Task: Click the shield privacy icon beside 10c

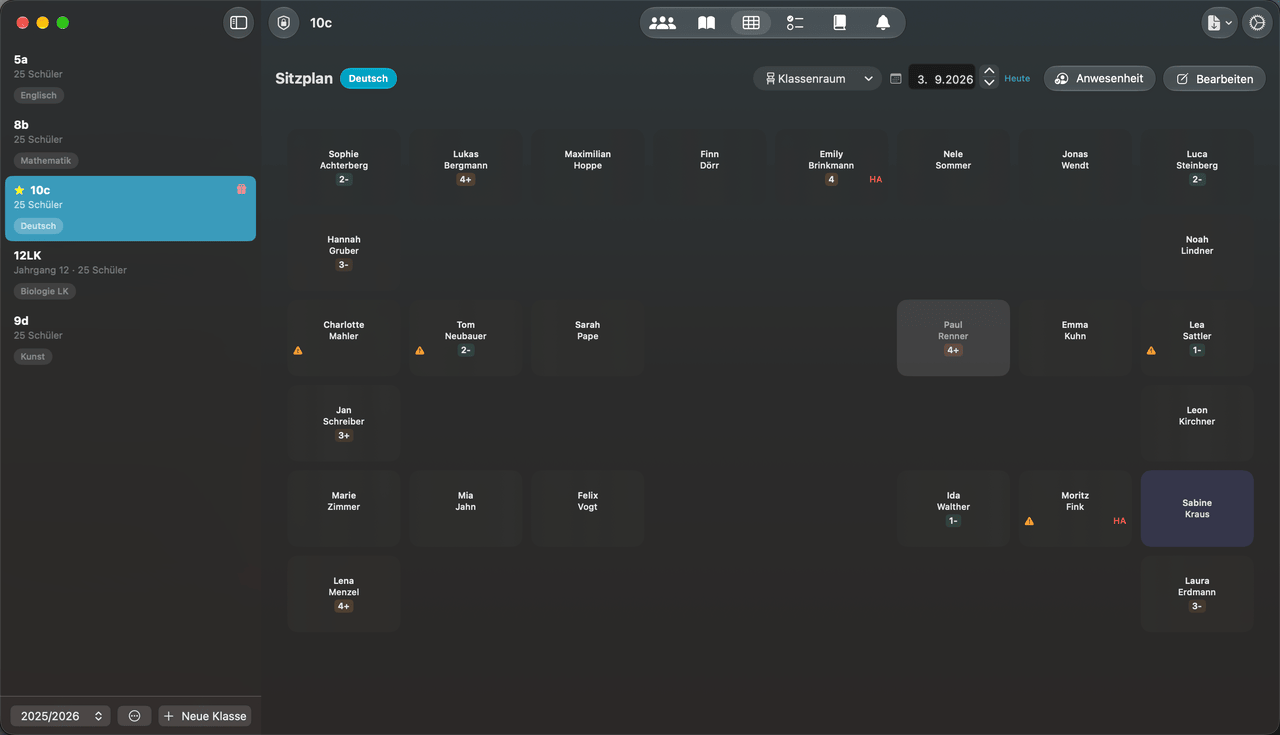Action: [284, 22]
